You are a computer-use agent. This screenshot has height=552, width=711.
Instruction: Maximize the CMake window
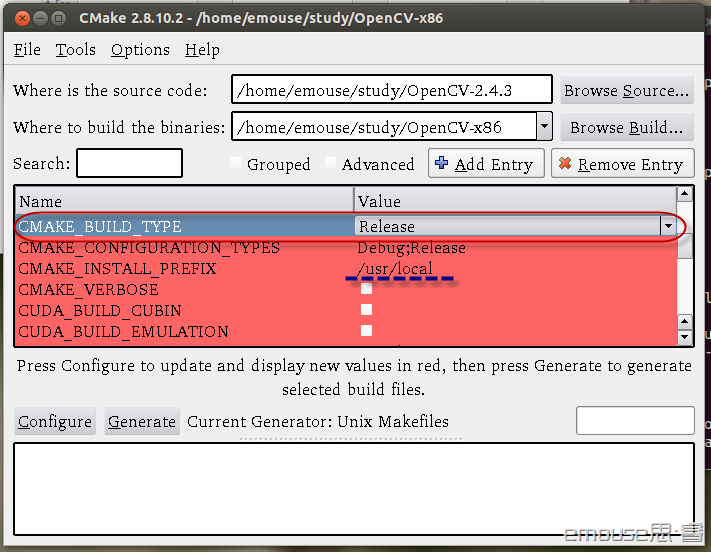[x=58, y=19]
